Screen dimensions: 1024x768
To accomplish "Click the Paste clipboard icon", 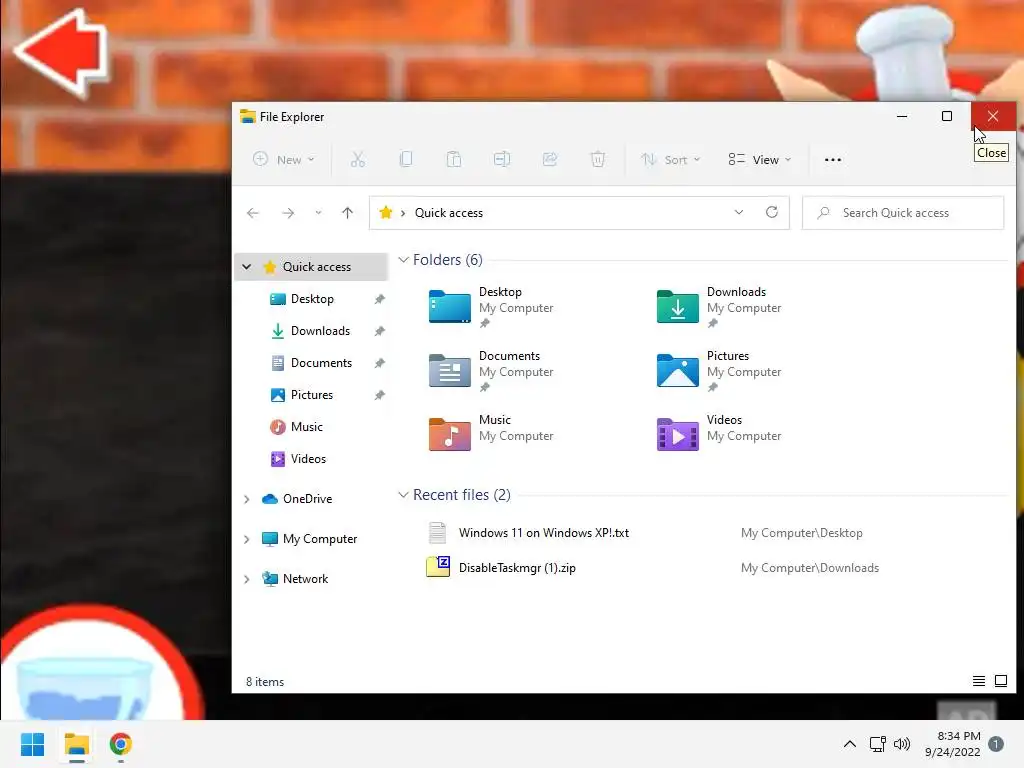I will pyautogui.click(x=454, y=159).
